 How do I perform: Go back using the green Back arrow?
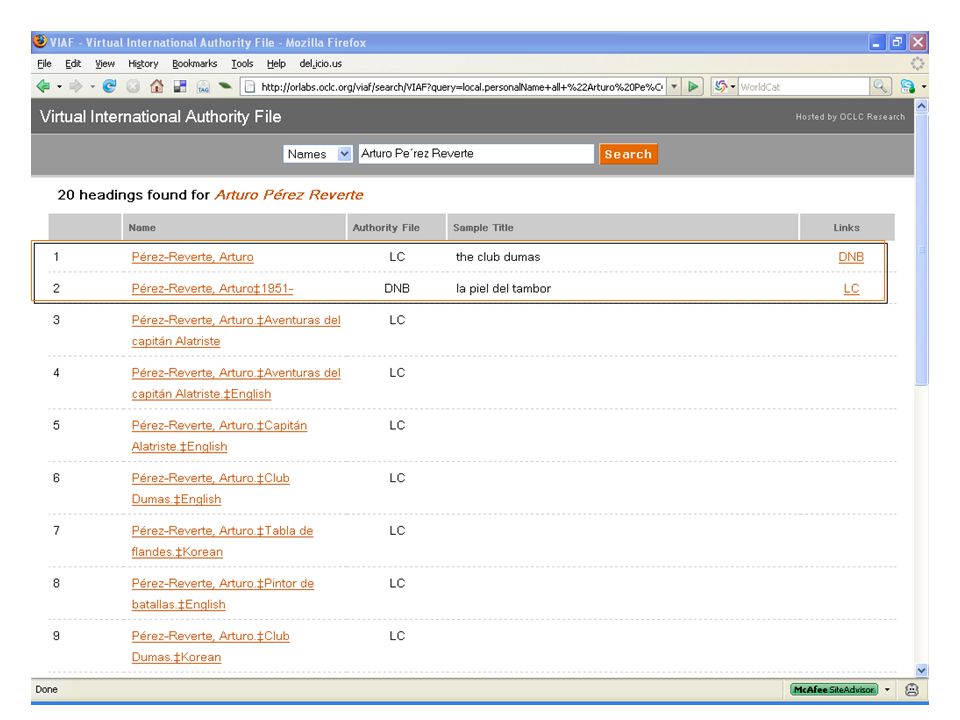(x=43, y=86)
